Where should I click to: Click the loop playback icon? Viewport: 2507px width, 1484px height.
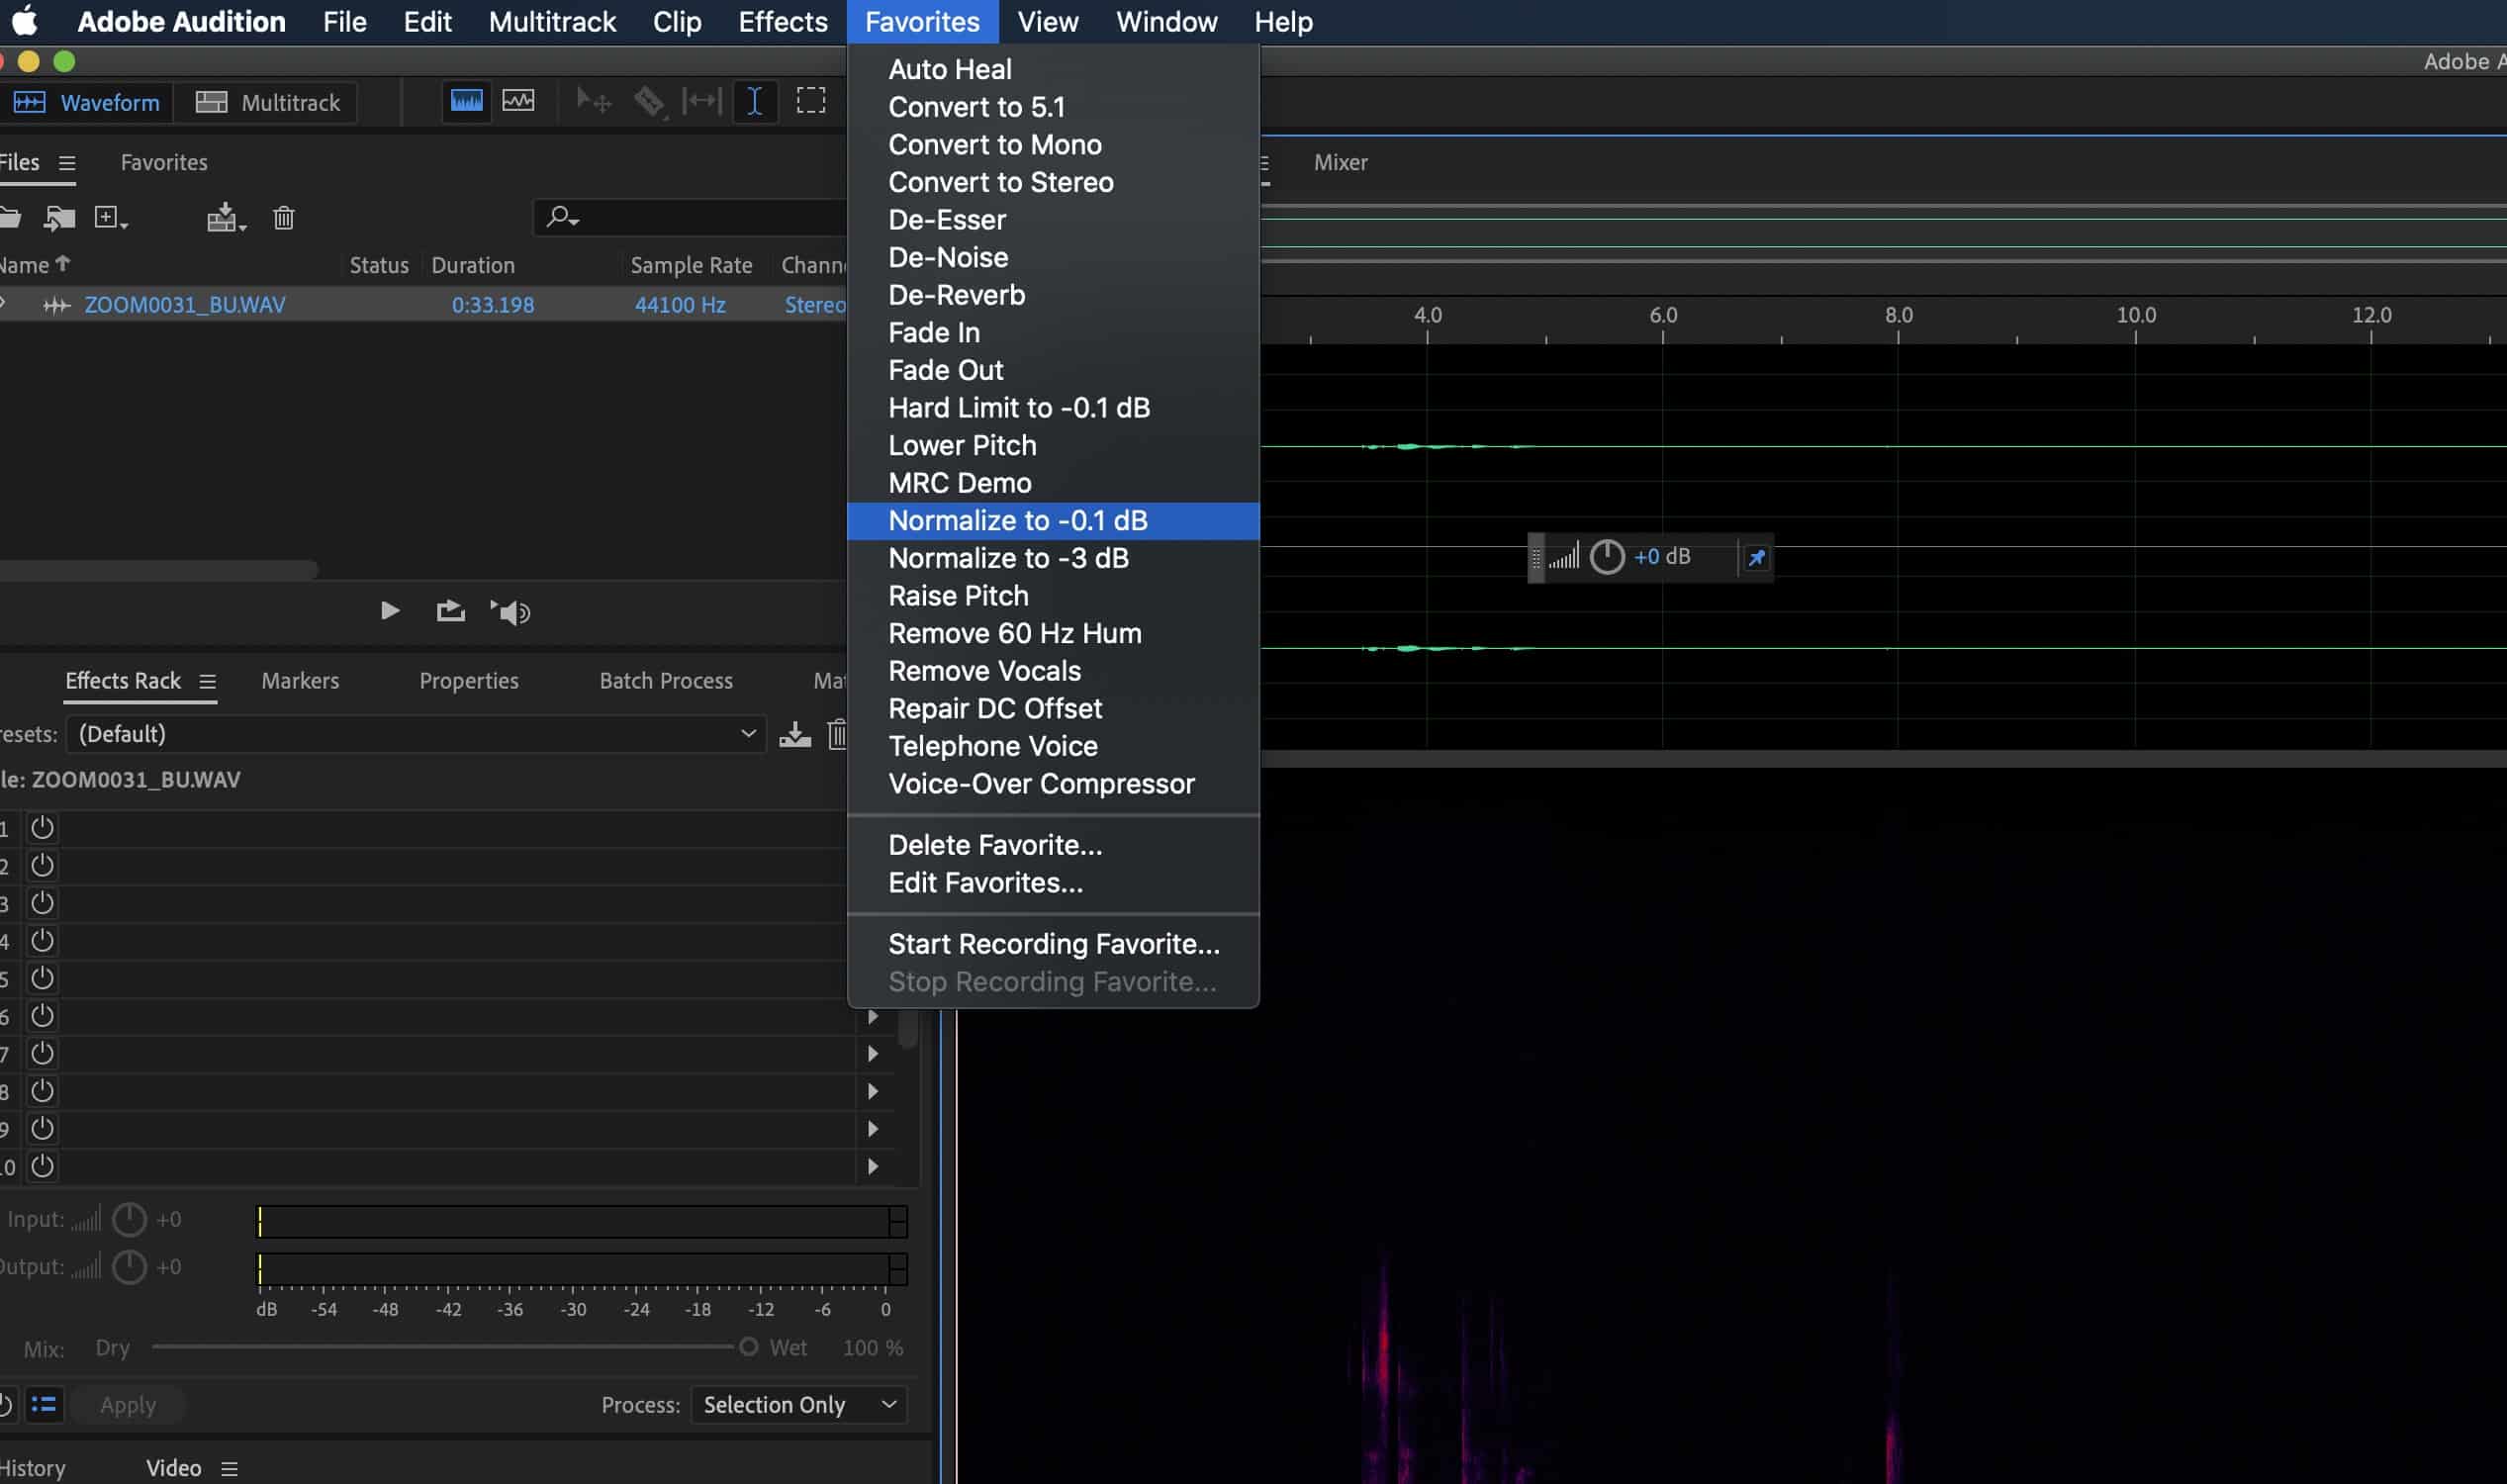pyautogui.click(x=450, y=611)
